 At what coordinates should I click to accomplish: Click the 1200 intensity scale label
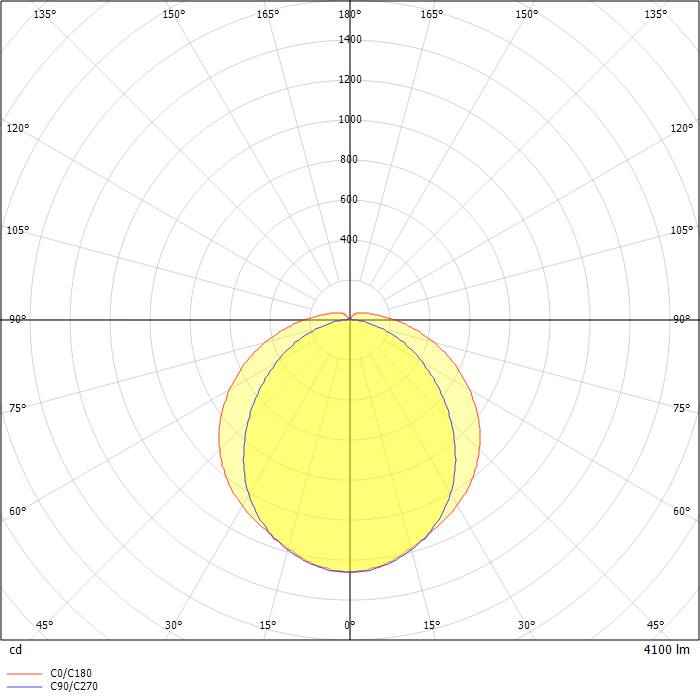pyautogui.click(x=350, y=79)
